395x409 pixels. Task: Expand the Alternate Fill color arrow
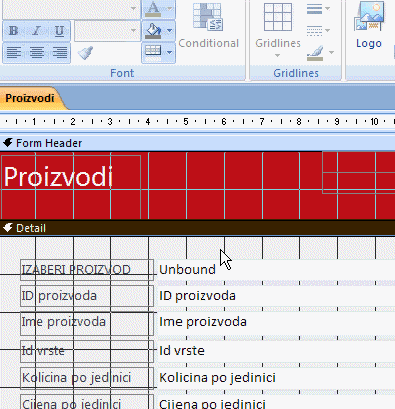click(x=170, y=52)
